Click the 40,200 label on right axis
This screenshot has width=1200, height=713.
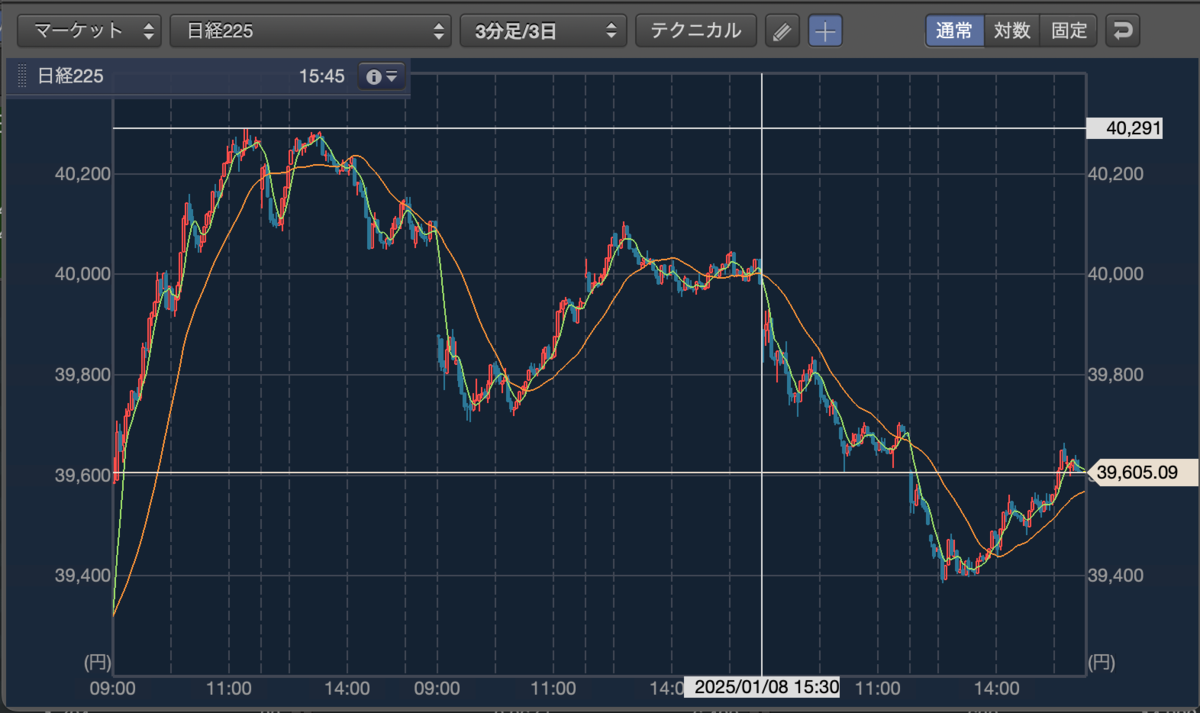point(1117,174)
